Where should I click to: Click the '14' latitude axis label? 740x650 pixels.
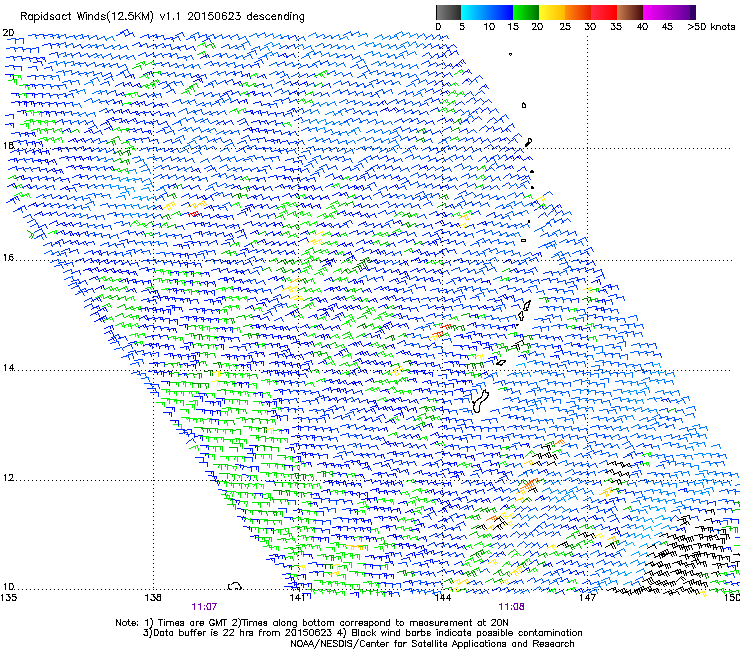8,368
